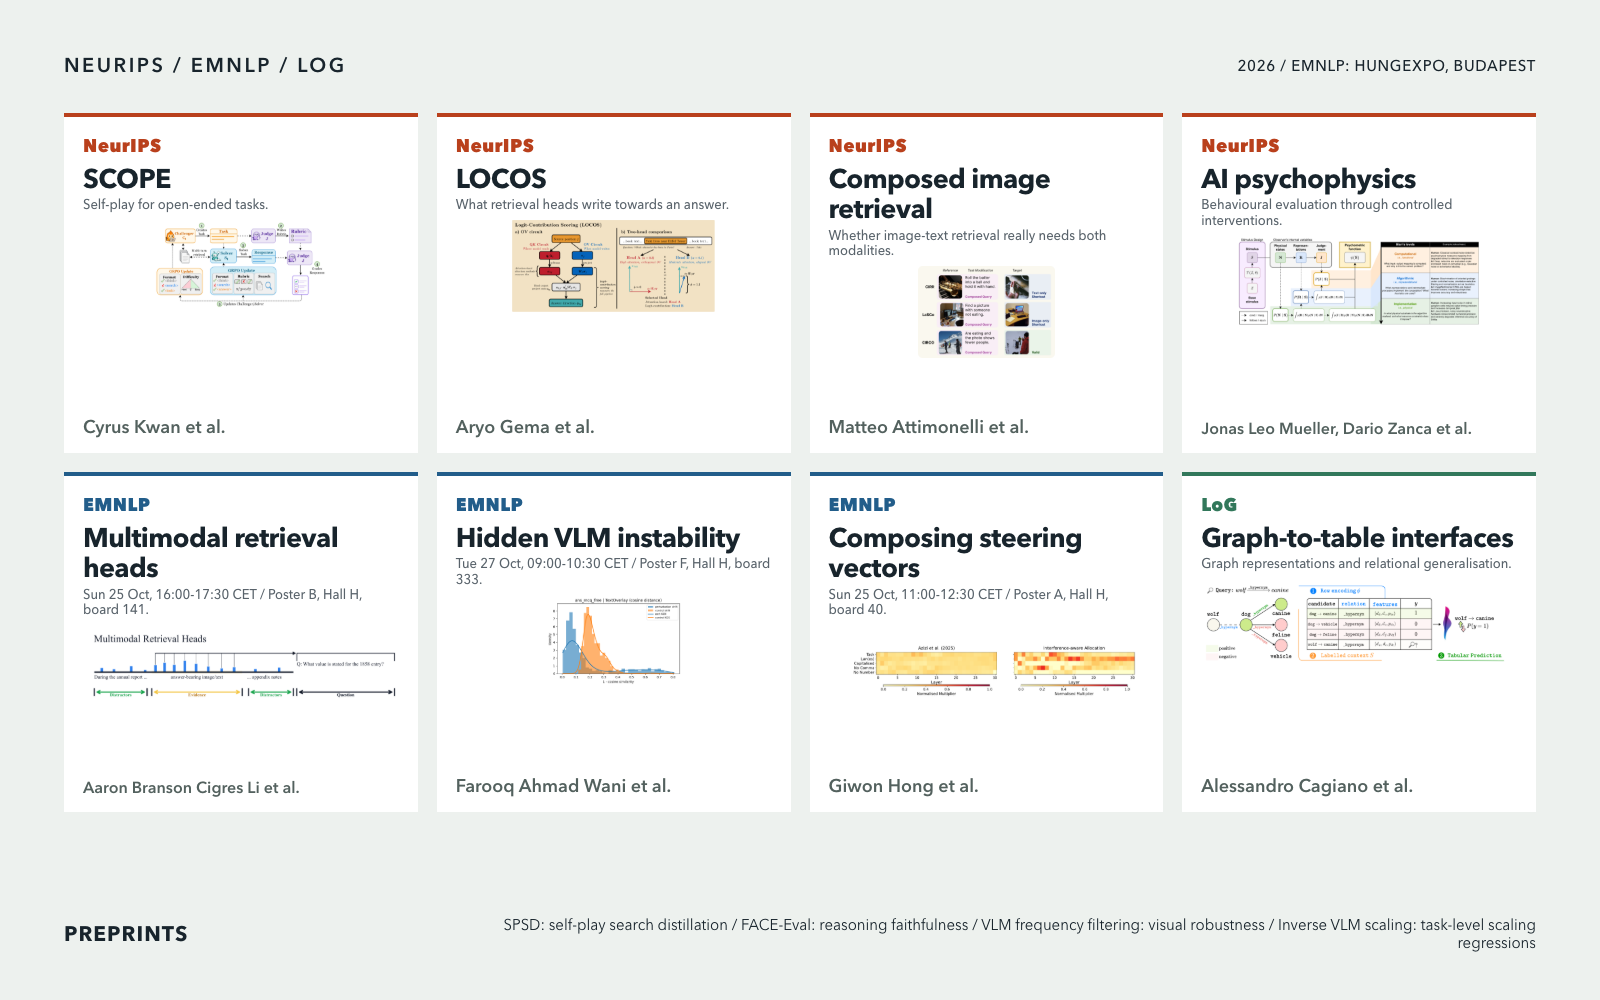Open the Composed image retrieval title
This screenshot has height=1000, width=1600.
(939, 194)
